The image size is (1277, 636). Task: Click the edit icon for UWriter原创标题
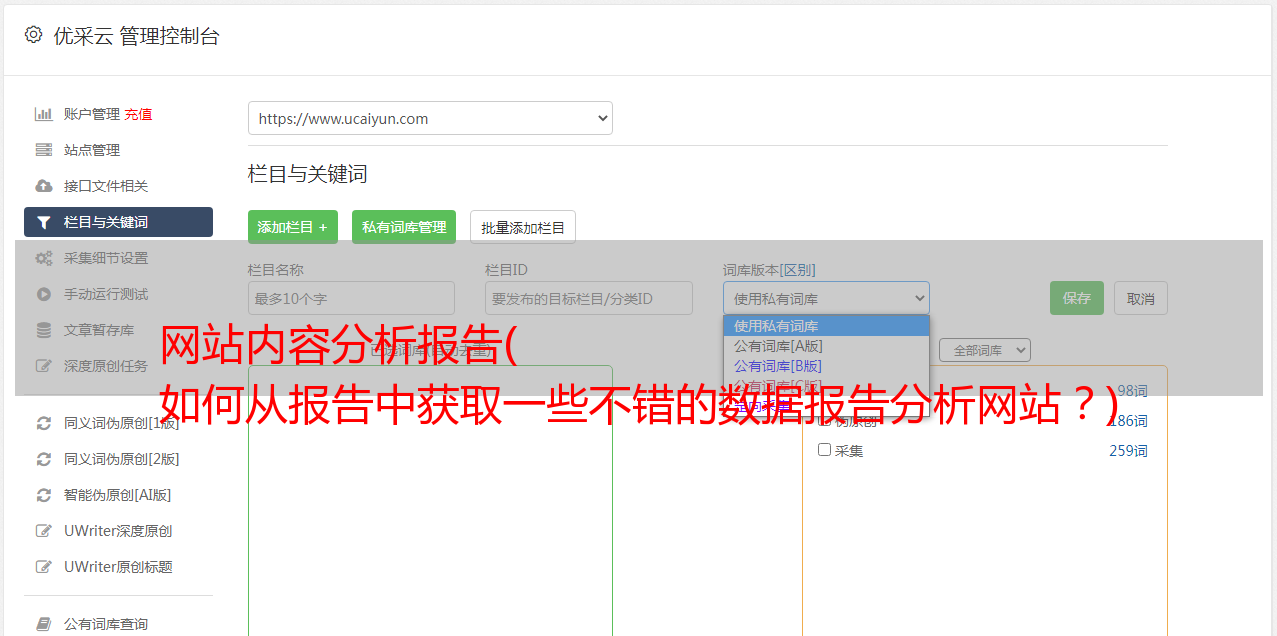tap(44, 567)
